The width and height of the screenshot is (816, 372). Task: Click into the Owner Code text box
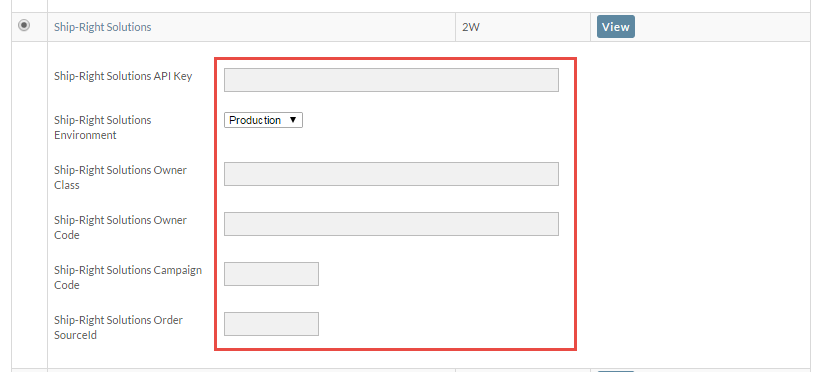click(x=391, y=224)
